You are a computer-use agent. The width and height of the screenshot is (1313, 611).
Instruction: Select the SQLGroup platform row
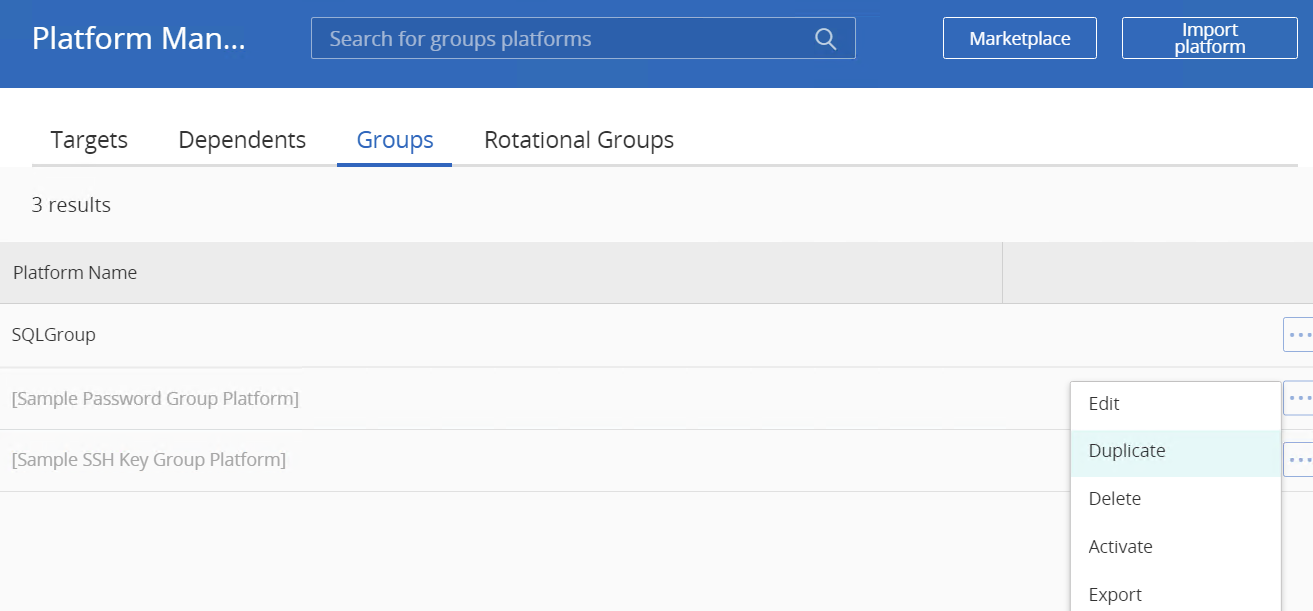click(656, 335)
